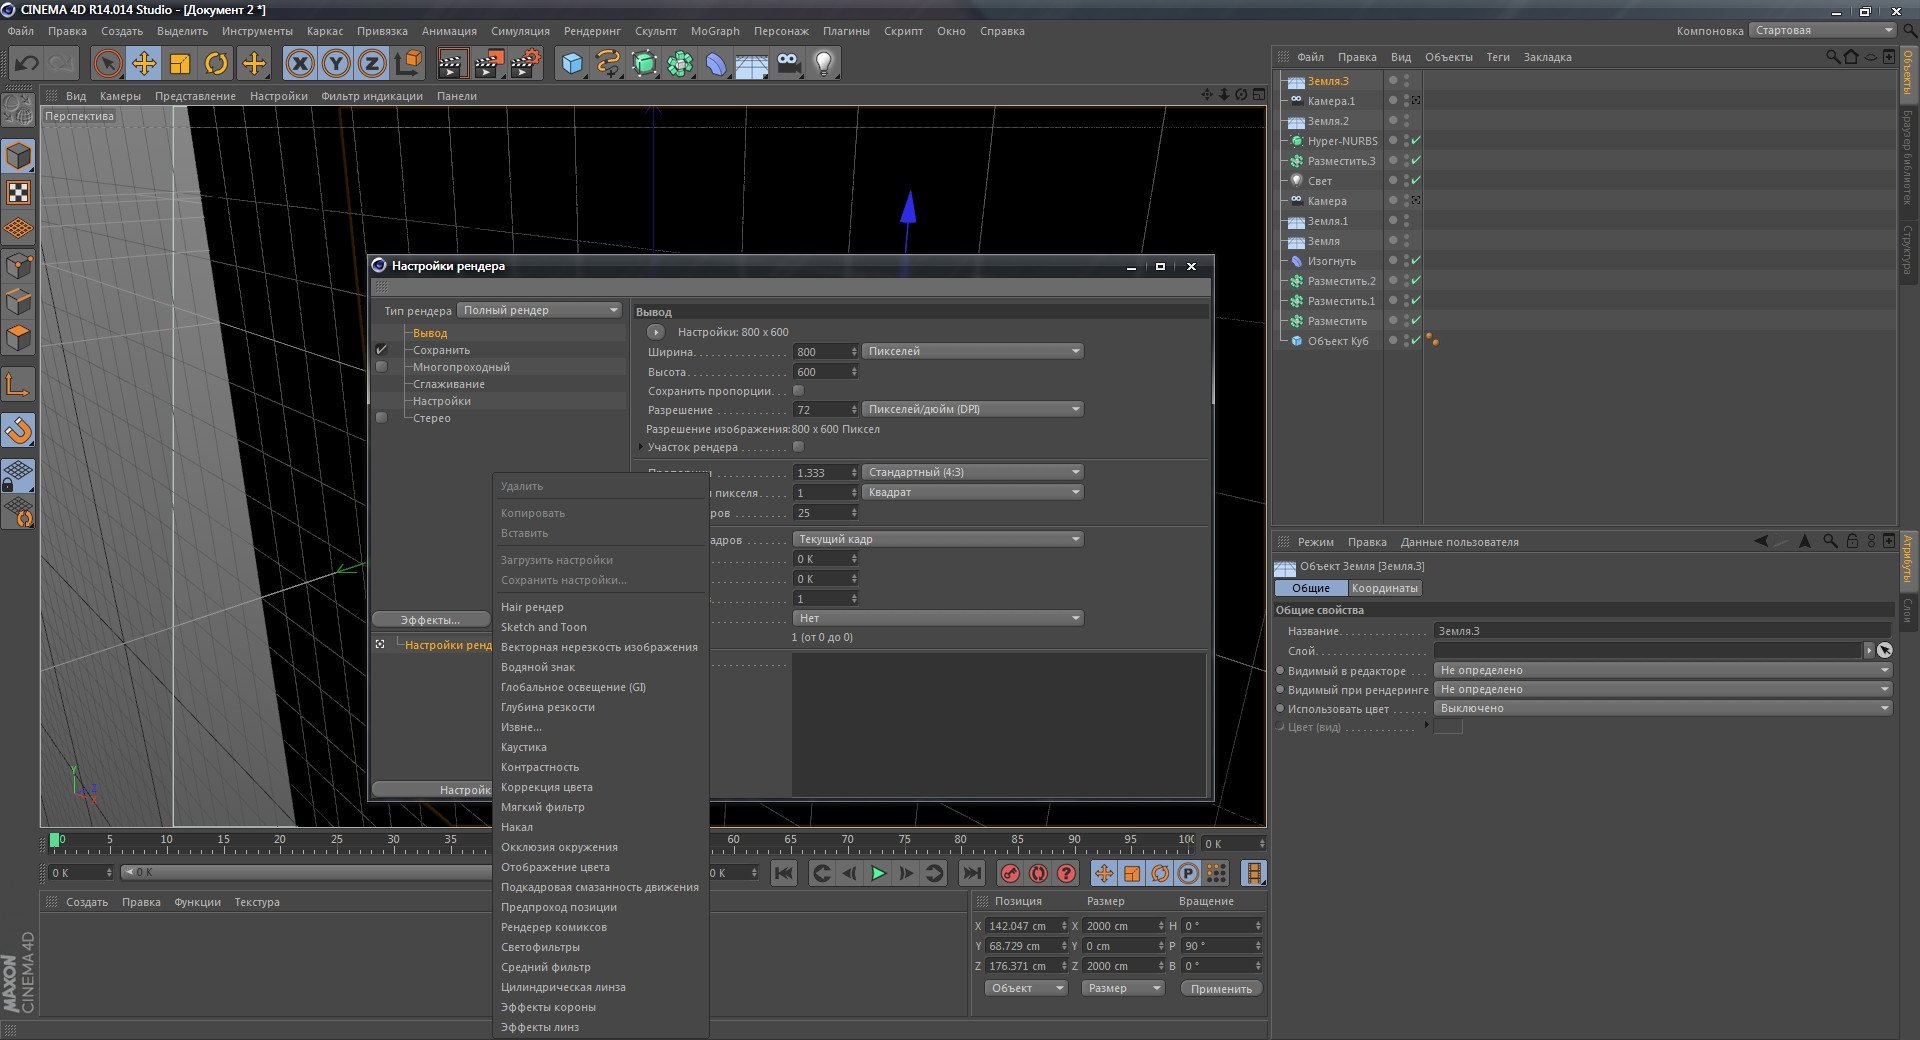Select the Move tool

pyautogui.click(x=144, y=64)
